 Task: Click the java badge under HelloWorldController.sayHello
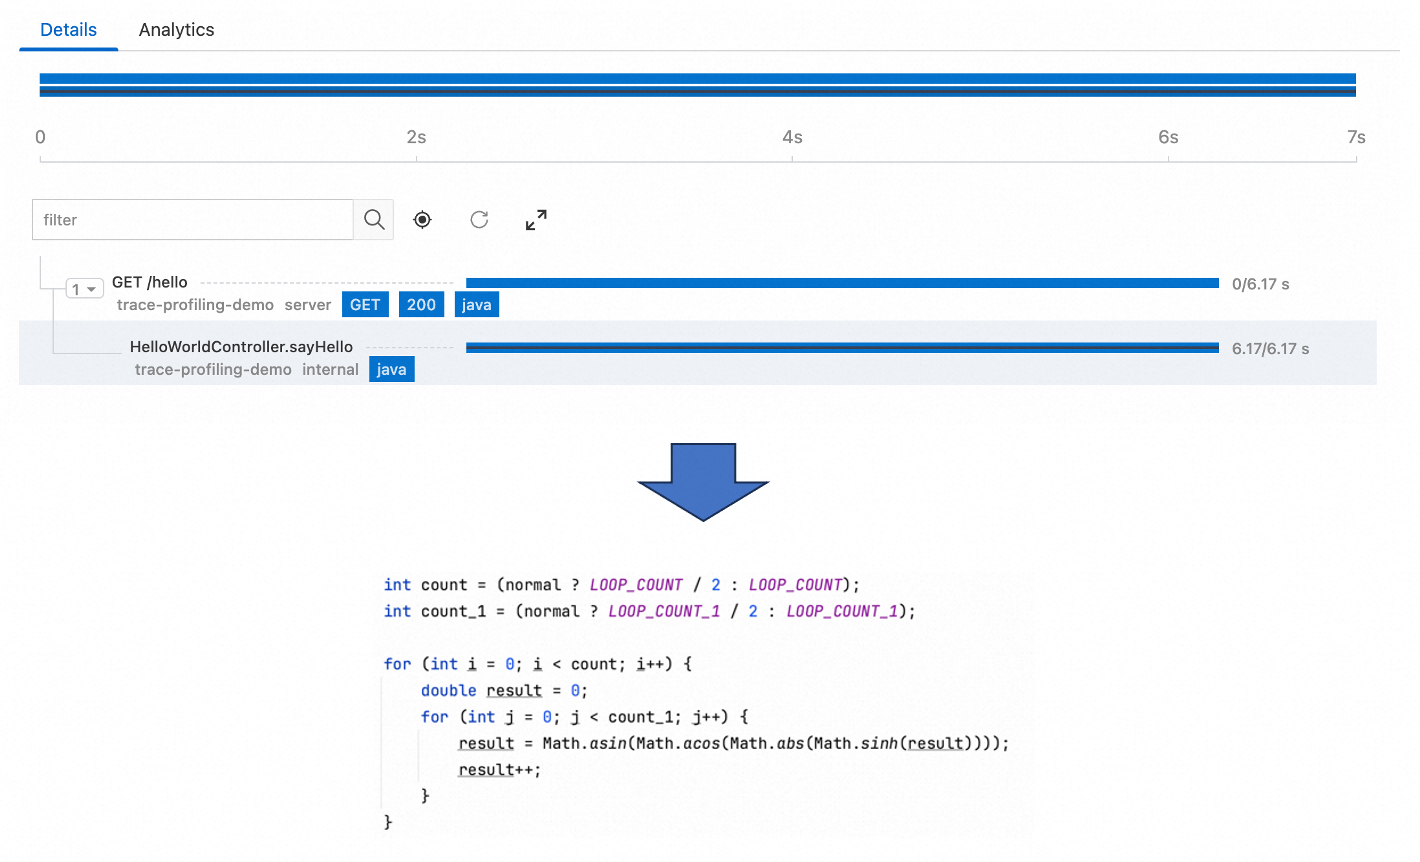(391, 368)
